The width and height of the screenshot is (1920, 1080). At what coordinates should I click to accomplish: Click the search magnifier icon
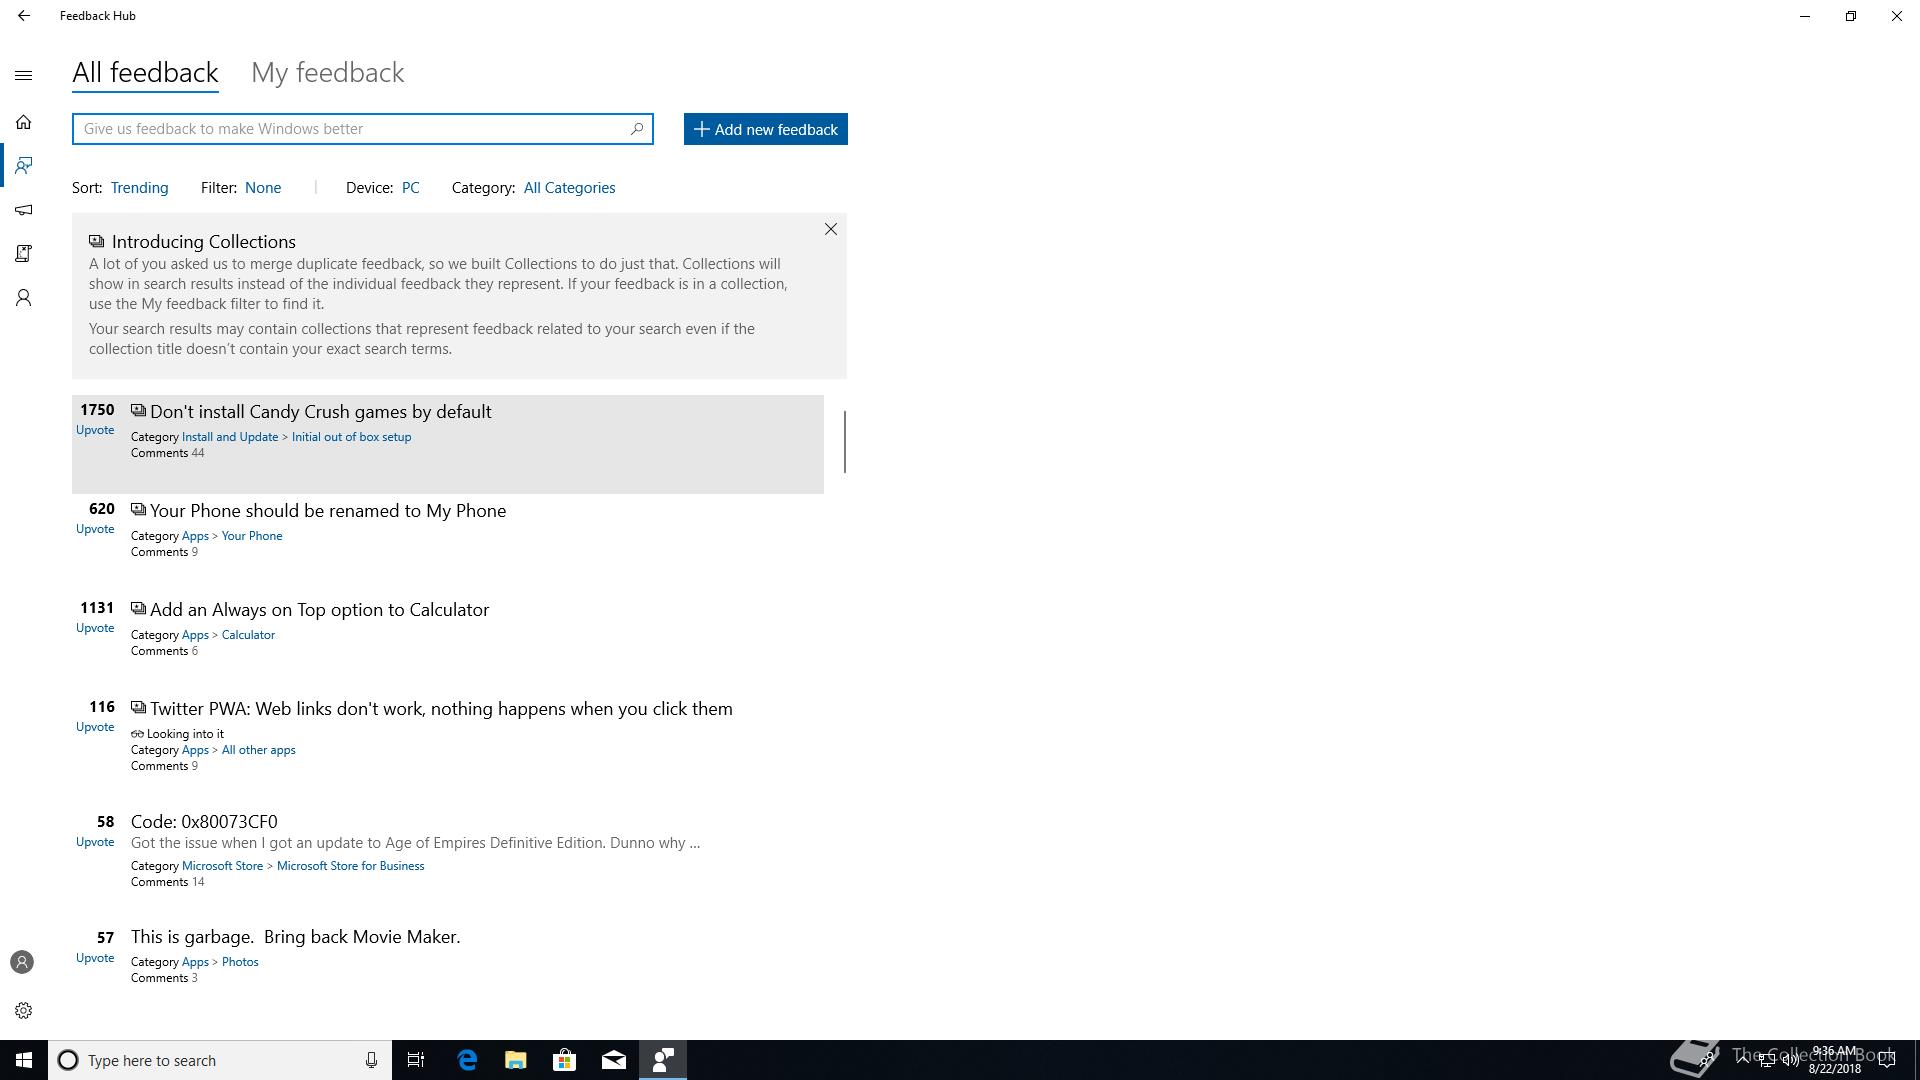tap(637, 129)
